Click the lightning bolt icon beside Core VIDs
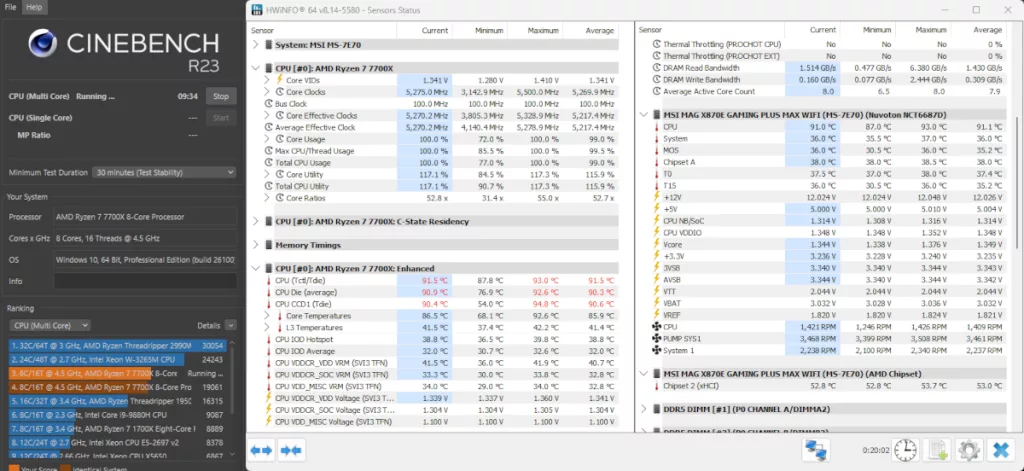The width and height of the screenshot is (1024, 471). (280, 80)
